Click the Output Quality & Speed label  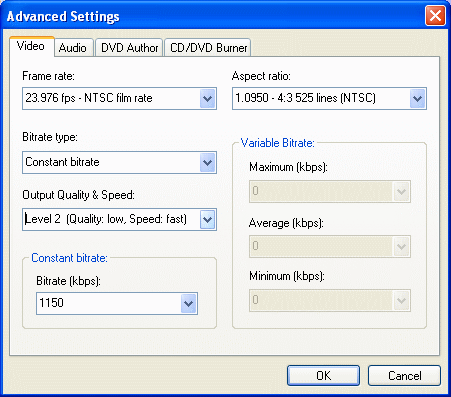click(x=78, y=195)
